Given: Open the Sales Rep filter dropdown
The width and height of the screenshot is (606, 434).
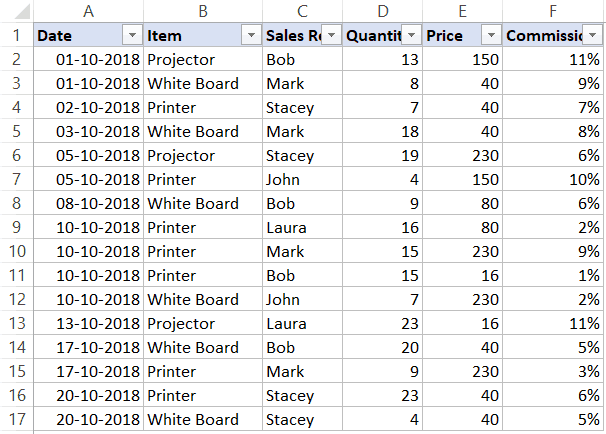Looking at the screenshot, I should coord(331,35).
